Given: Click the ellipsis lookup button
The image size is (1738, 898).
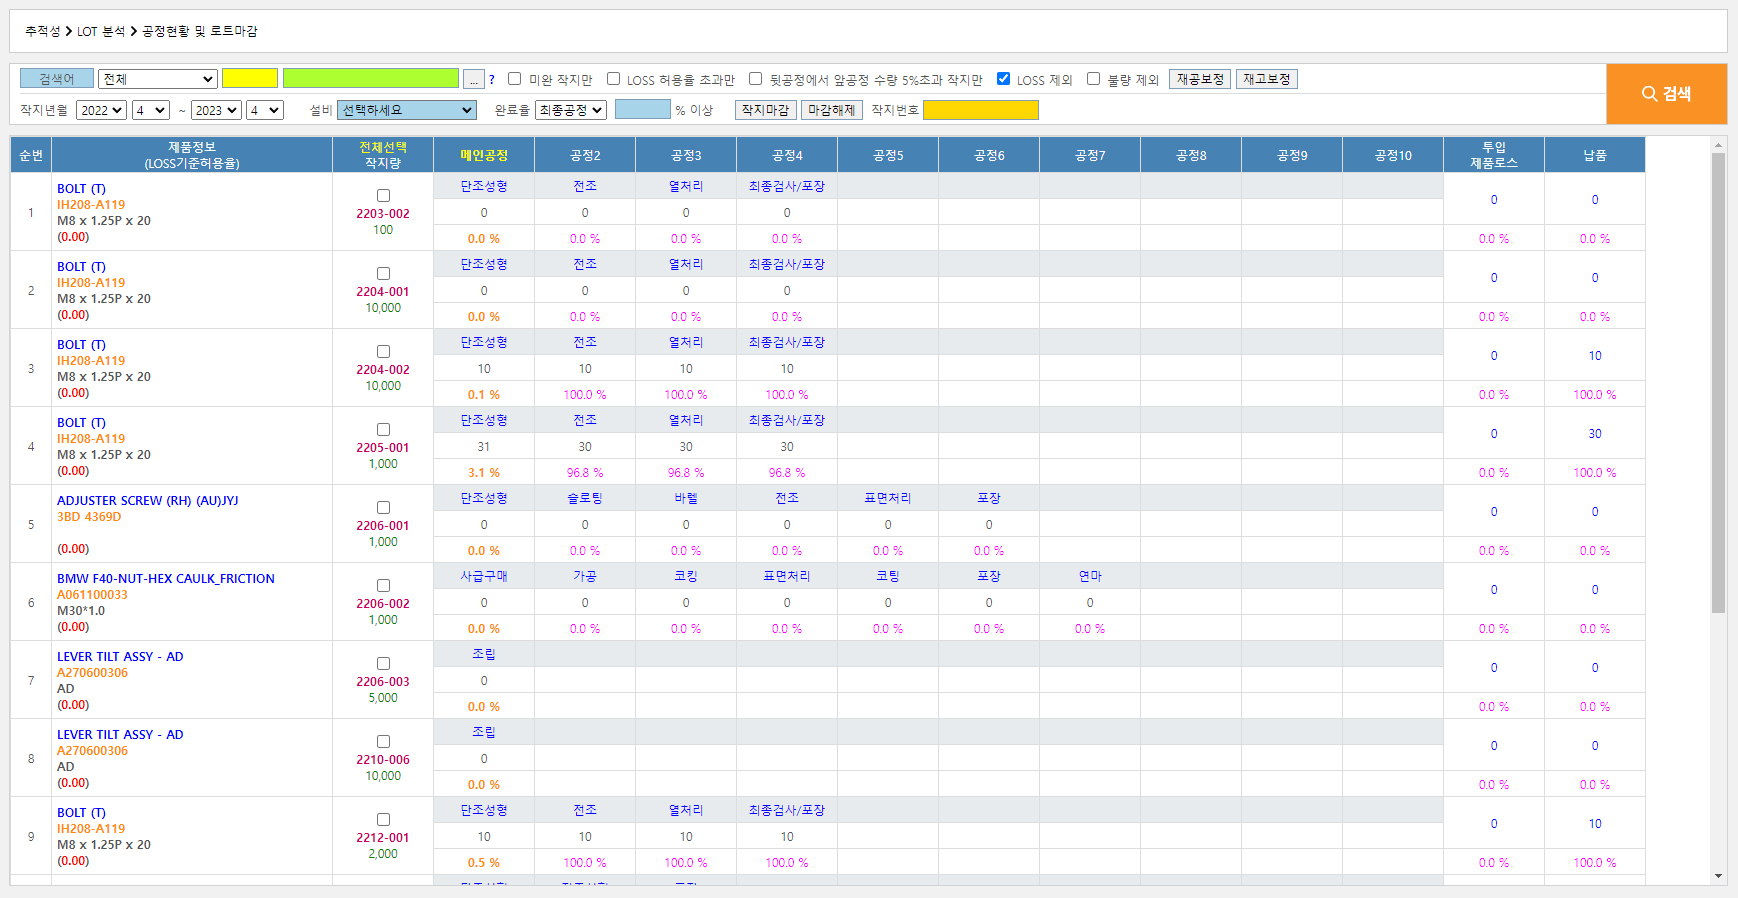Looking at the screenshot, I should (474, 79).
